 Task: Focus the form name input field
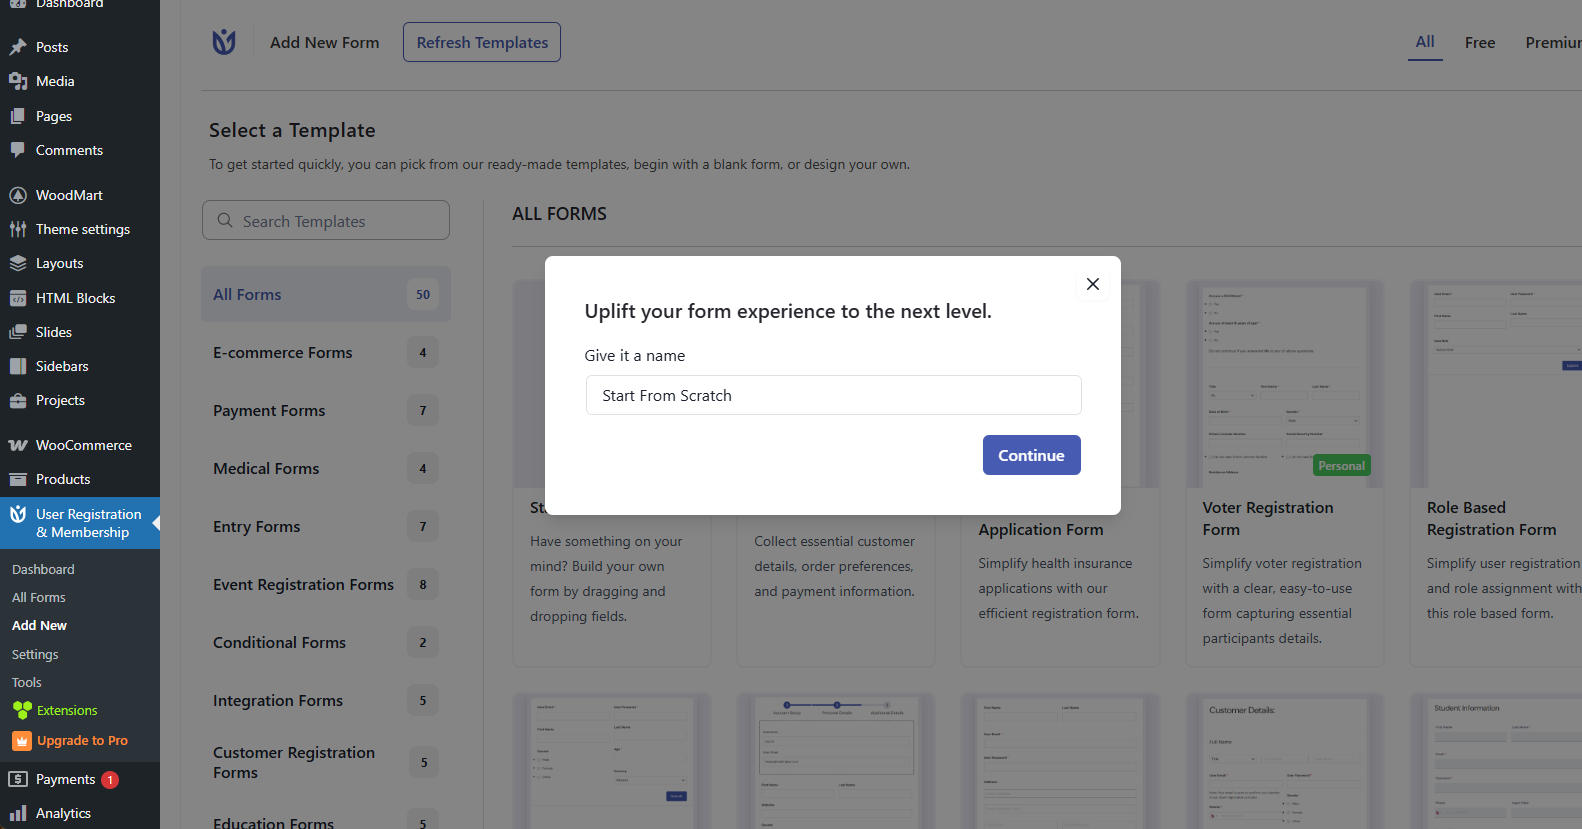click(833, 395)
